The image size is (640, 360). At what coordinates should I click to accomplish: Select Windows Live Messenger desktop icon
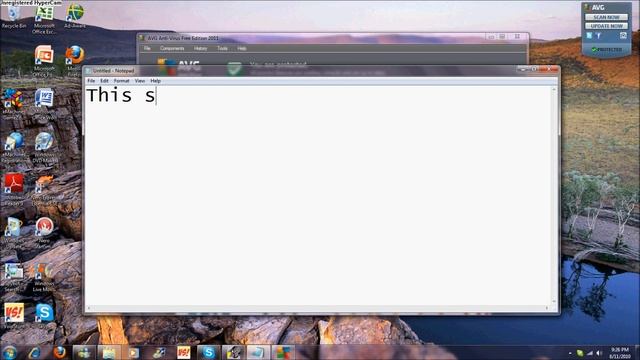pyautogui.click(x=43, y=278)
